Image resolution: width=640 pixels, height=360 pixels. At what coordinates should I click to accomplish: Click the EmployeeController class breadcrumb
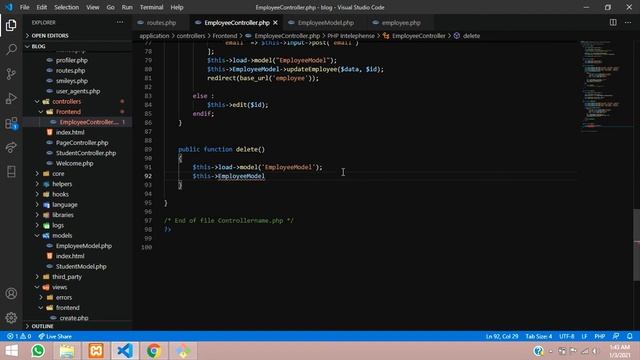[x=418, y=36]
